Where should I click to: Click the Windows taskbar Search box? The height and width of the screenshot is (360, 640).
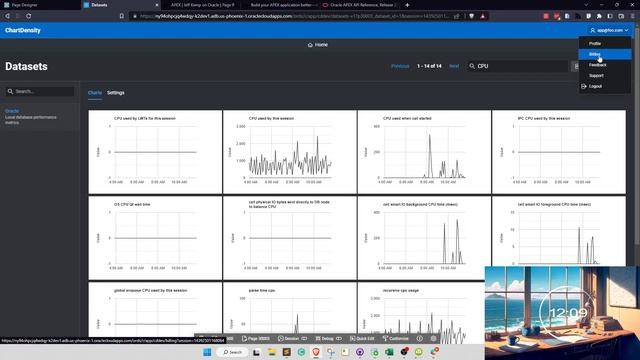tap(233, 352)
